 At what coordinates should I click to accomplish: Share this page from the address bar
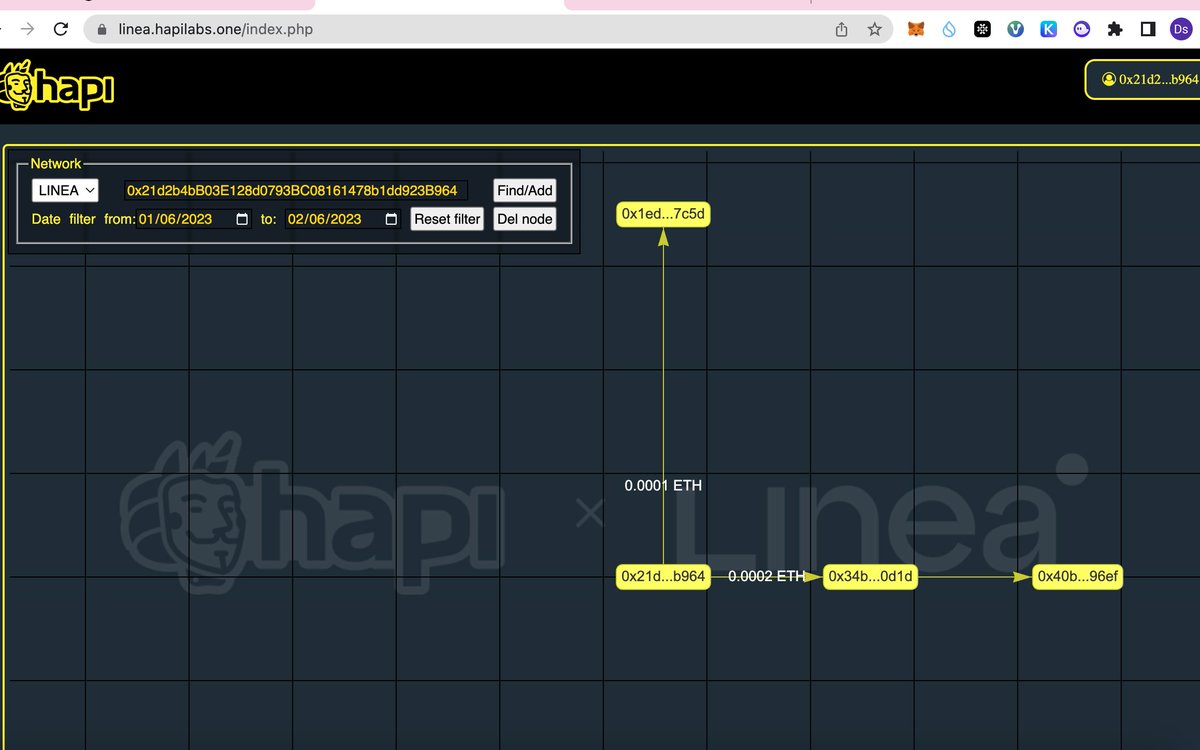842,29
